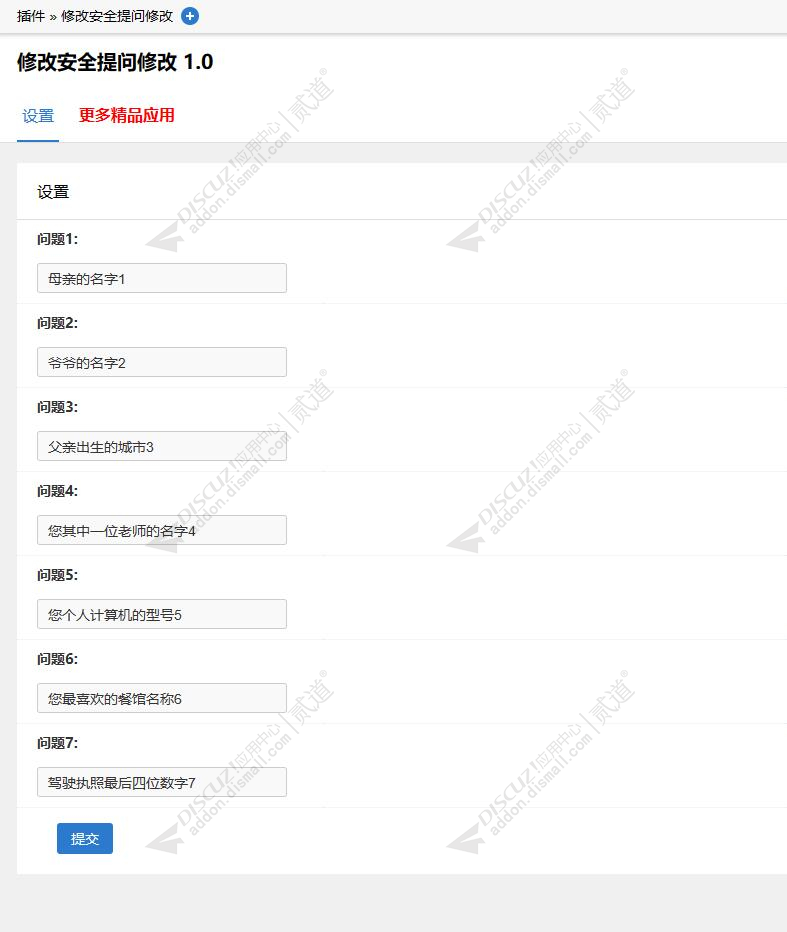
Task: Click the 问题3: label
Action: 58,407
